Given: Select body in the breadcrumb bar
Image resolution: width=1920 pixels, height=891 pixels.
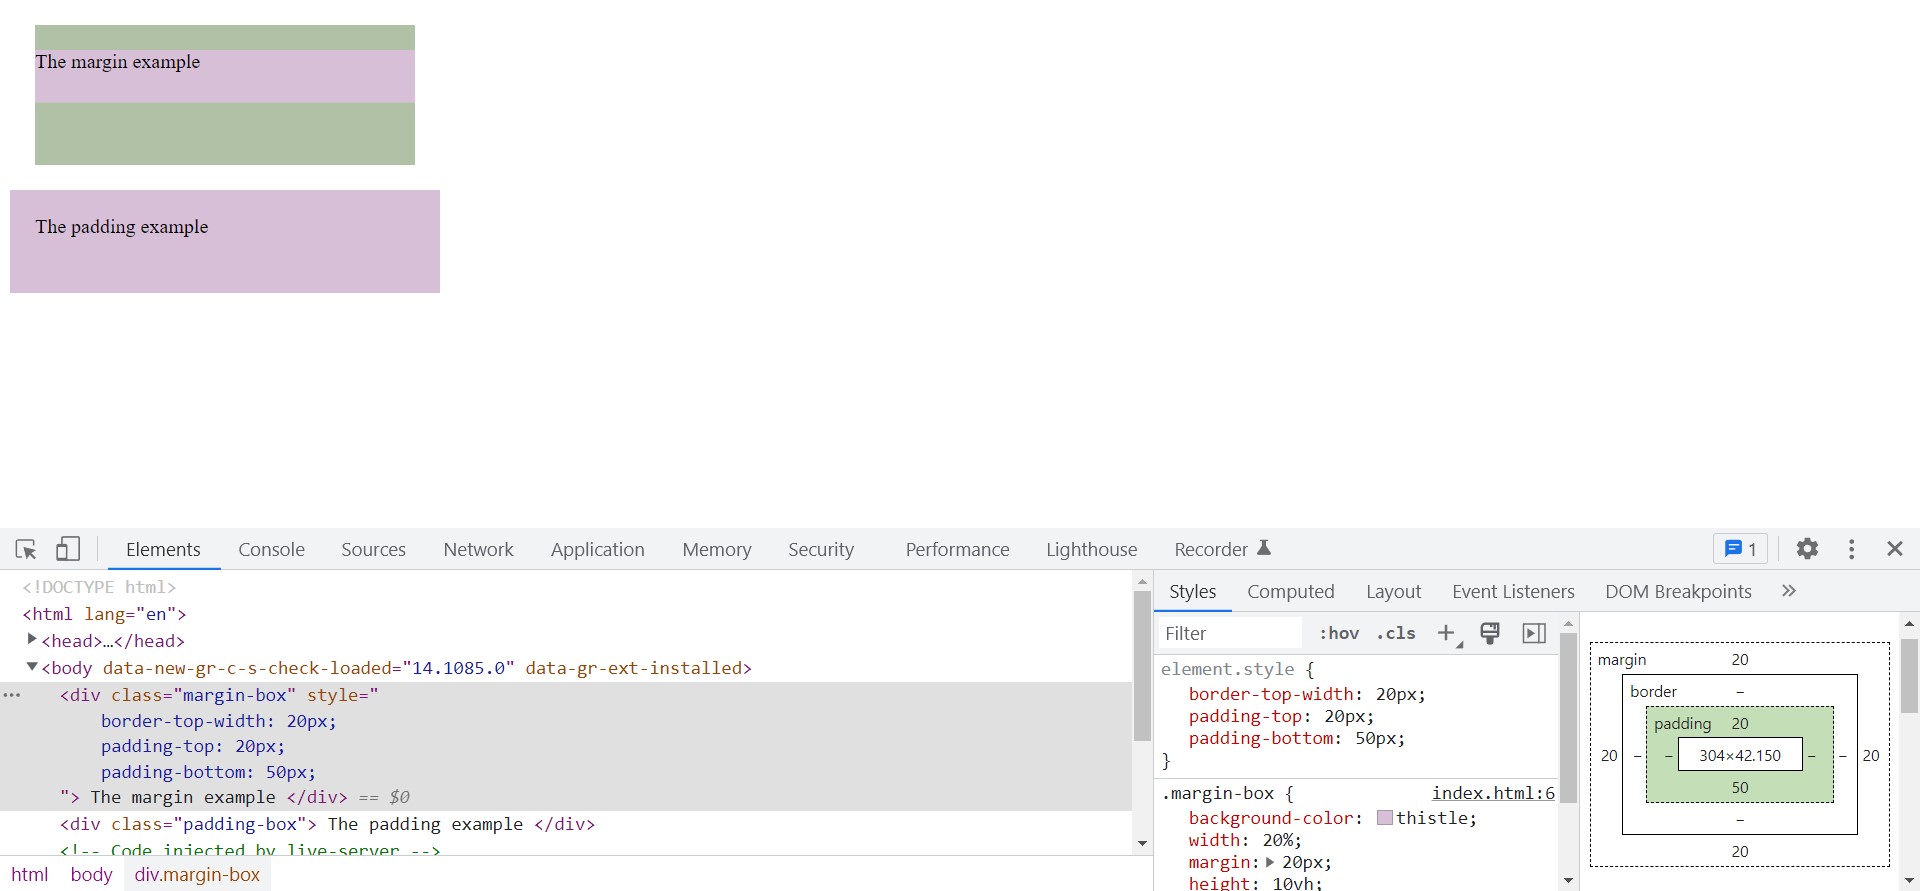Looking at the screenshot, I should click(x=91, y=874).
